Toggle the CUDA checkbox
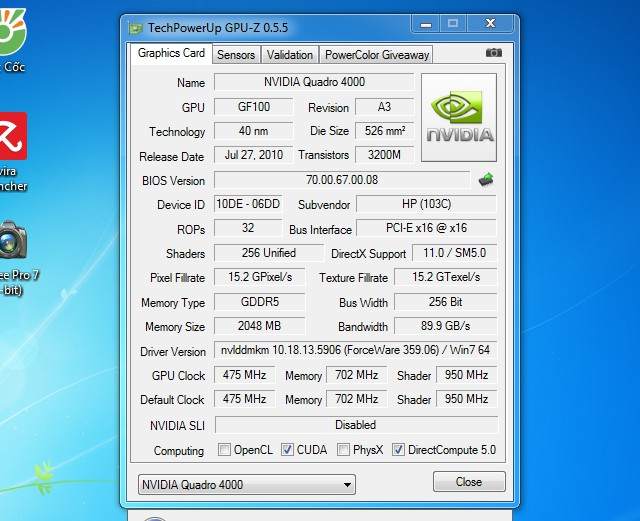 click(288, 450)
